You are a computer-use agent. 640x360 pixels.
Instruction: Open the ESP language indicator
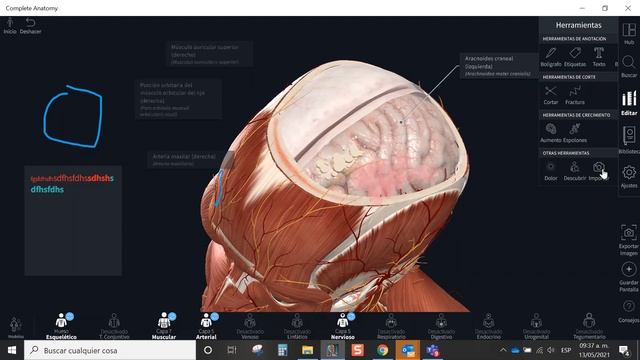566,350
